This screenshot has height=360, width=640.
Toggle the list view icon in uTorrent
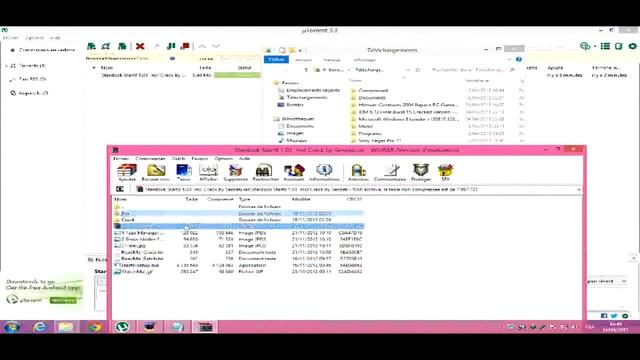tap(605, 46)
